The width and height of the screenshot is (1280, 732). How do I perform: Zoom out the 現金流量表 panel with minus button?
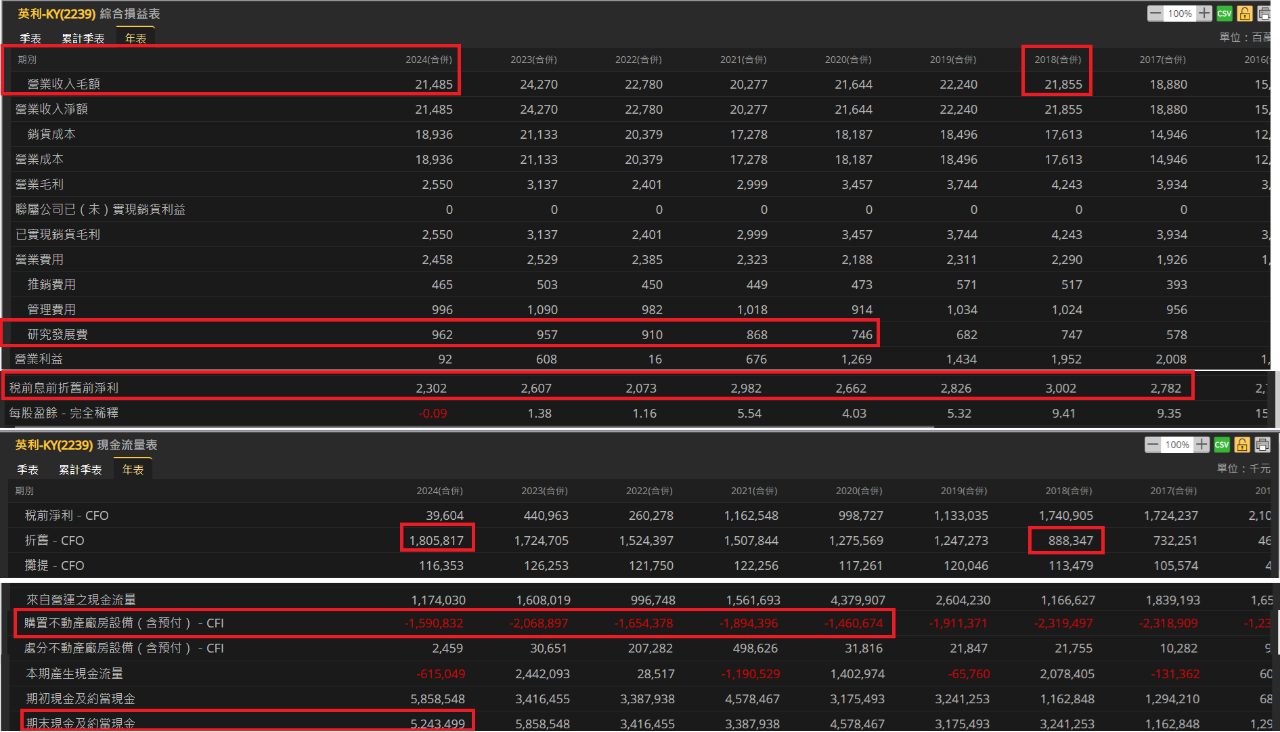[x=1155, y=445]
